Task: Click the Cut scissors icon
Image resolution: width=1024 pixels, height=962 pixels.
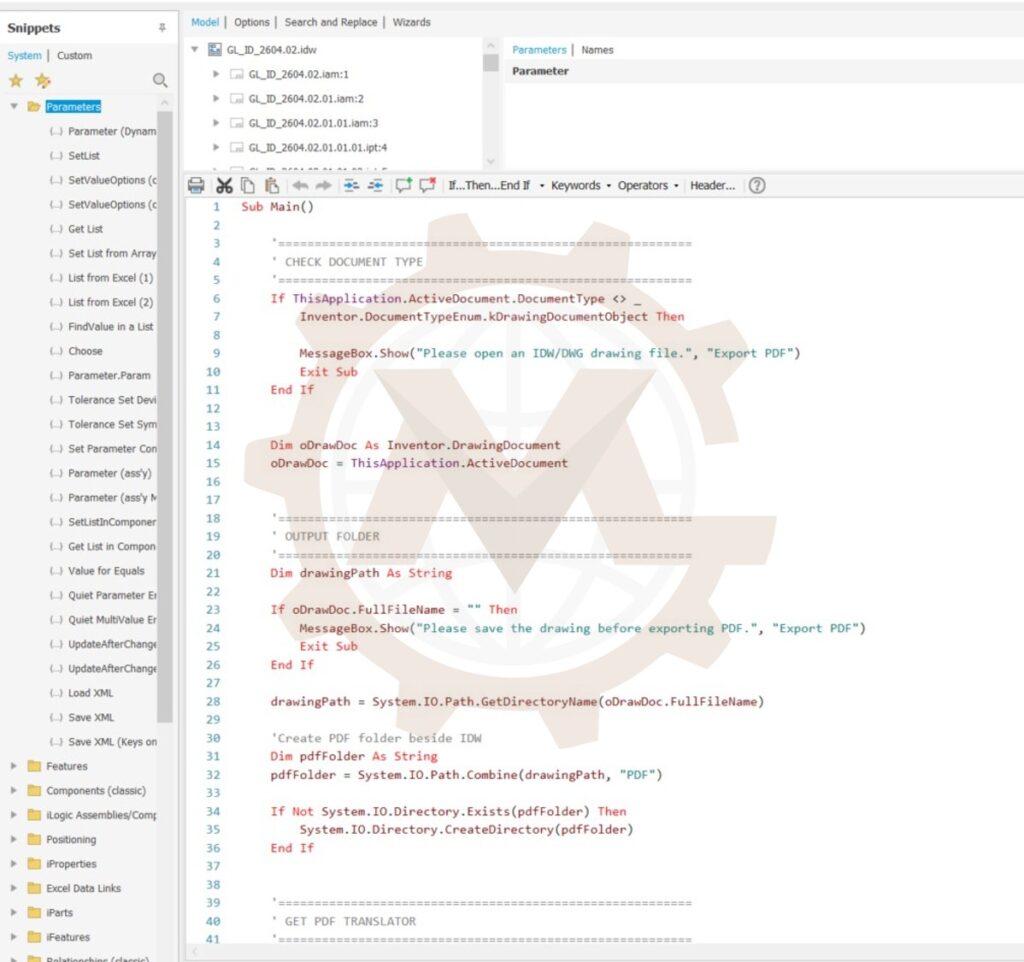Action: pos(224,185)
